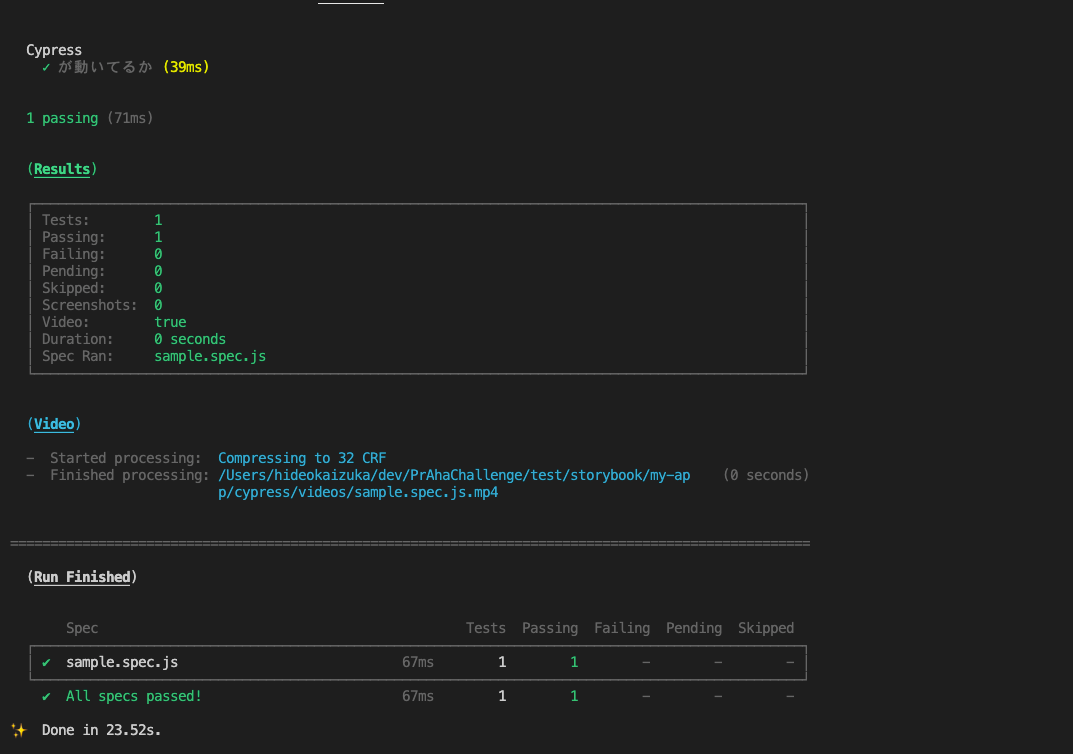Click the green checkmark beside が動いてるか

46,67
